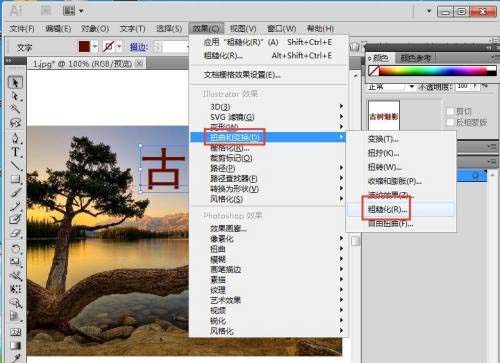Screen dimensions: 500x363
Task: Select the Rectangle tool
Action: (15, 179)
